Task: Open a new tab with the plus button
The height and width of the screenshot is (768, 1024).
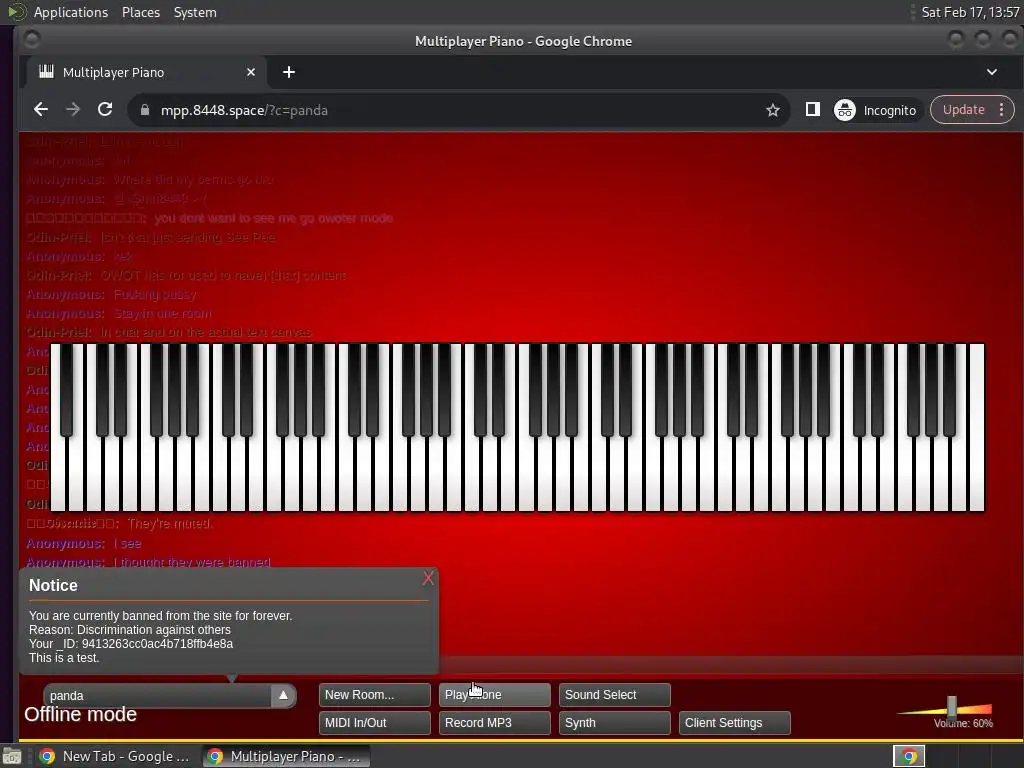Action: point(289,72)
